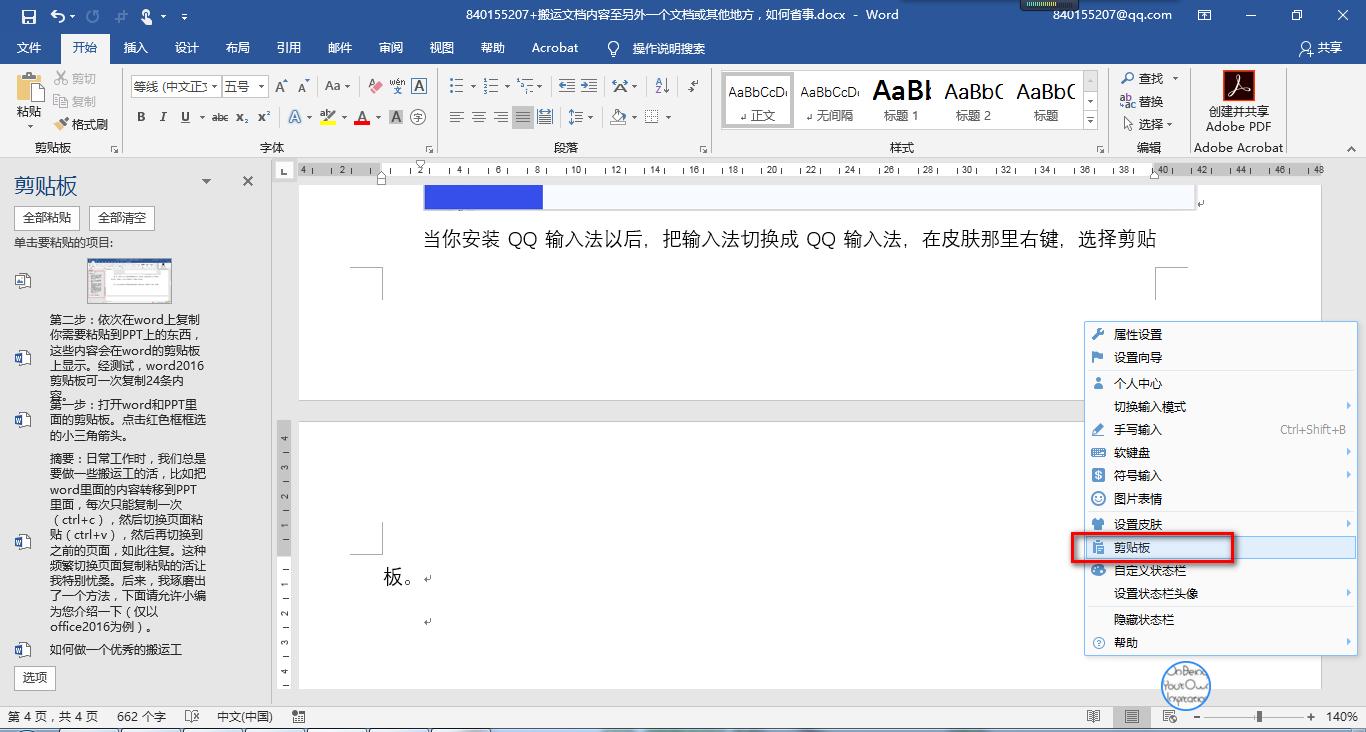Clear all clipboard items with 全部清空

click(x=121, y=217)
